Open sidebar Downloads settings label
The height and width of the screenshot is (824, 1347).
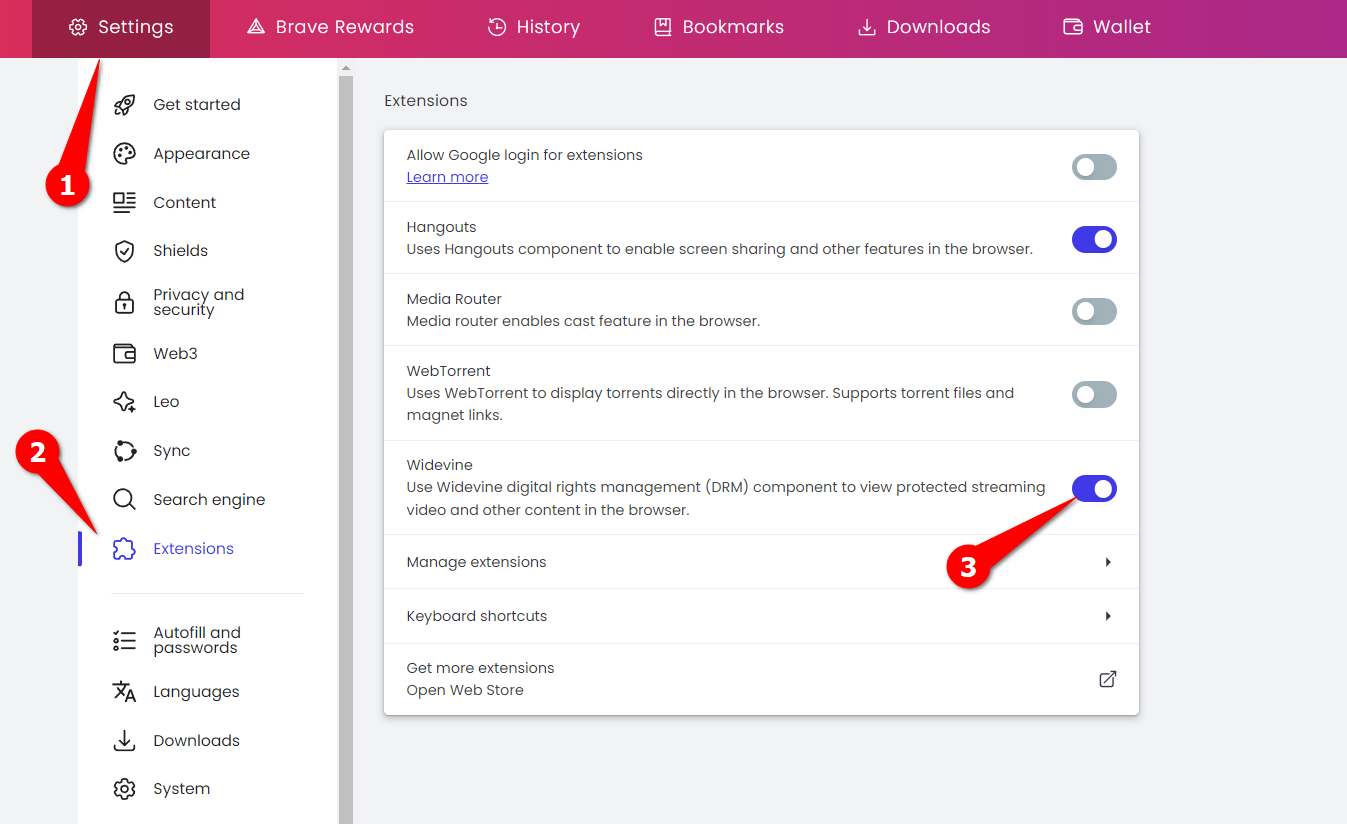point(196,741)
